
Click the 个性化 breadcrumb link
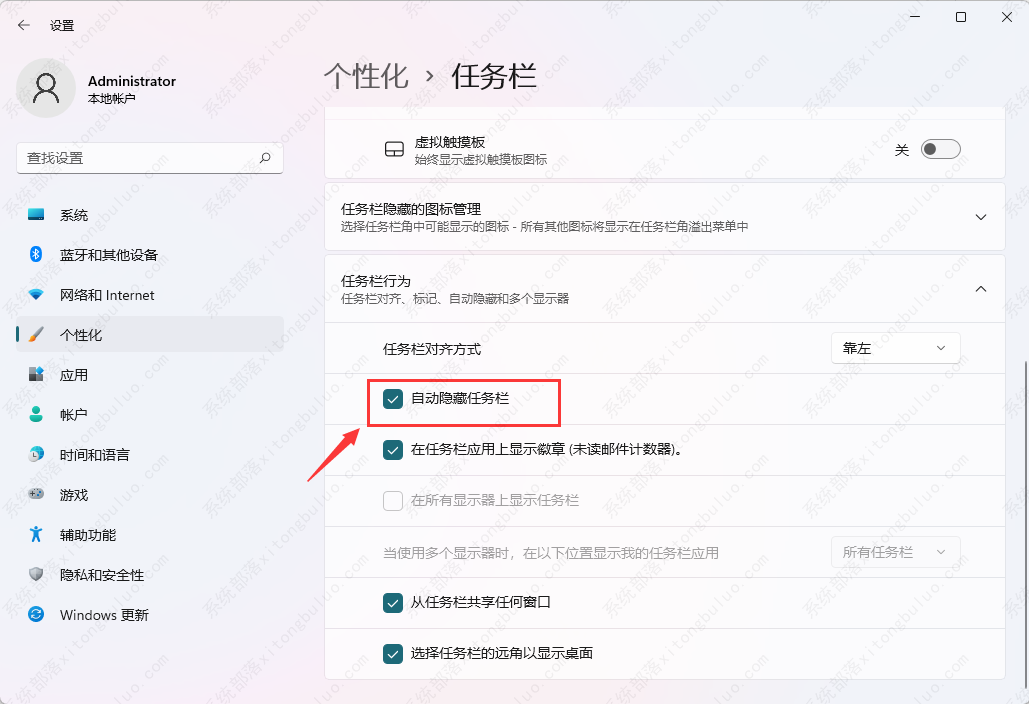366,76
